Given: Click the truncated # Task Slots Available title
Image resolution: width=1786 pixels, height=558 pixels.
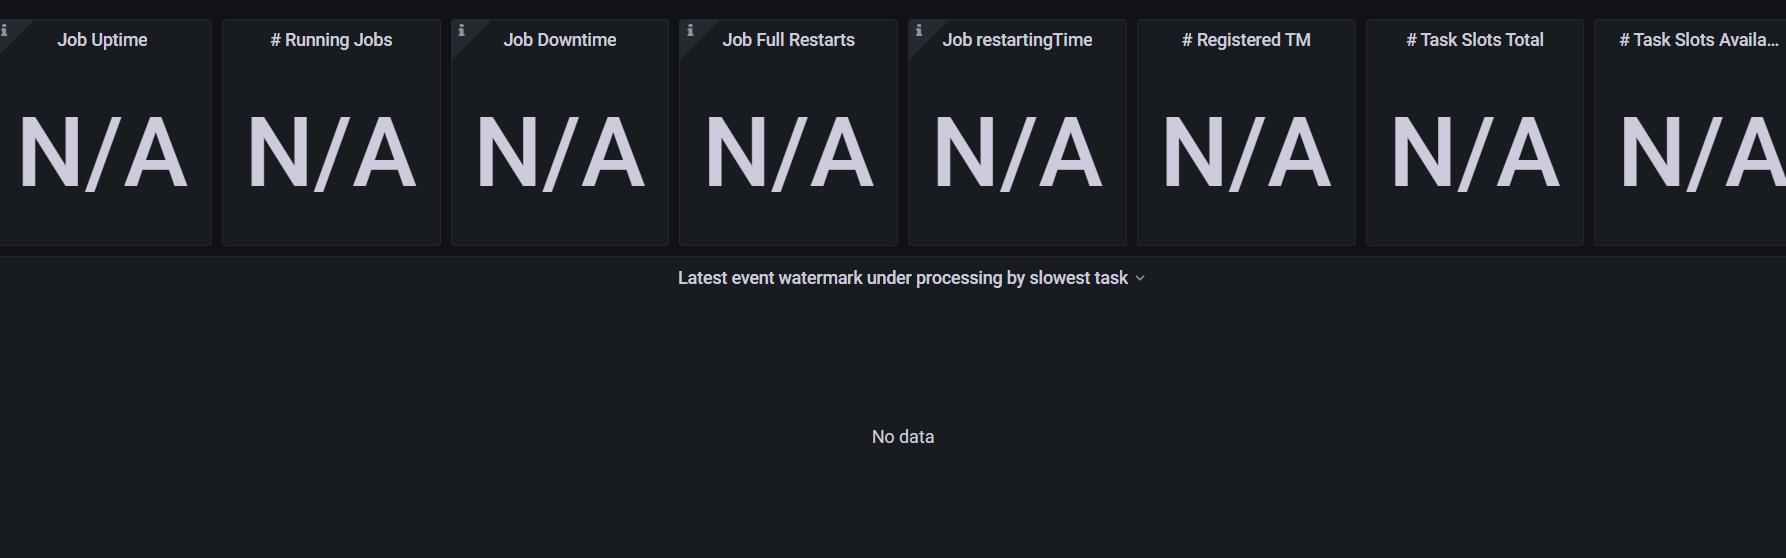Looking at the screenshot, I should [1698, 40].
